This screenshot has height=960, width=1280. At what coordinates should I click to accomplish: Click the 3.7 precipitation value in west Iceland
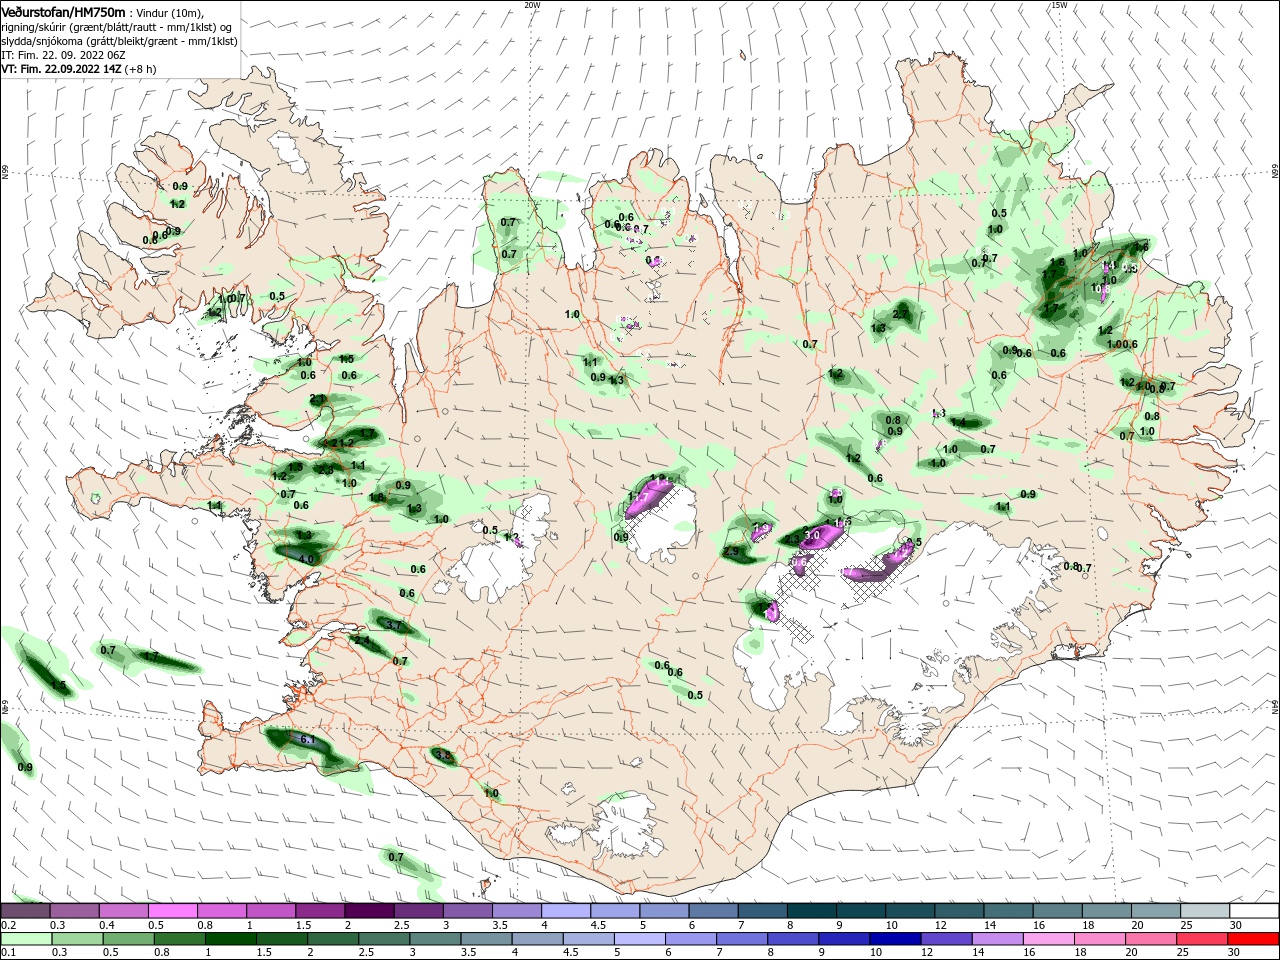(x=393, y=625)
